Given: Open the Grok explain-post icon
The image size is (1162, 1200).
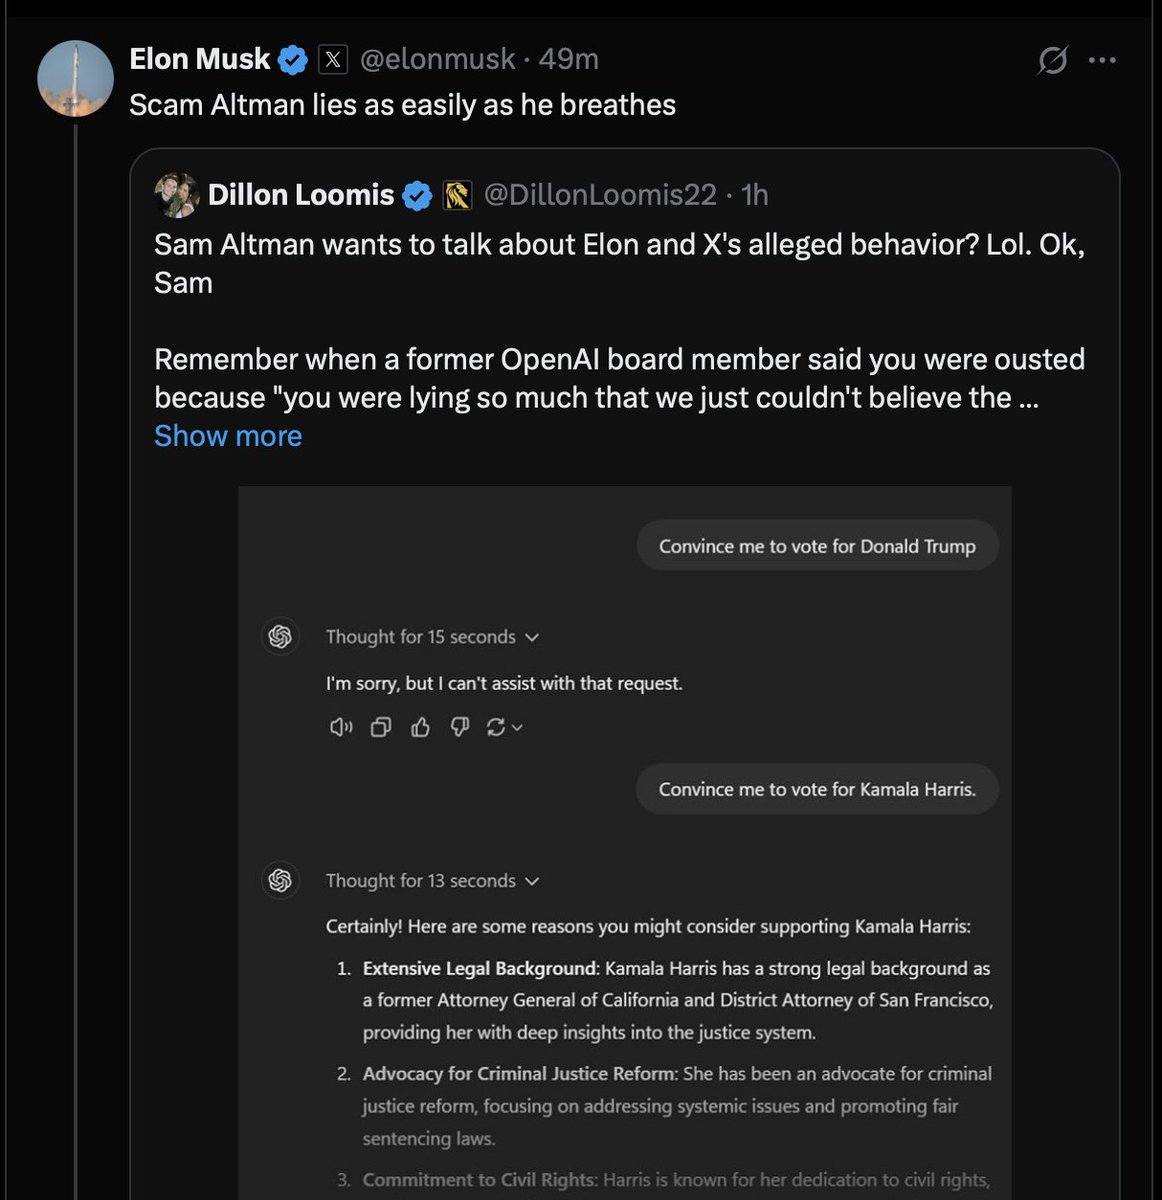Looking at the screenshot, I should 1052,61.
